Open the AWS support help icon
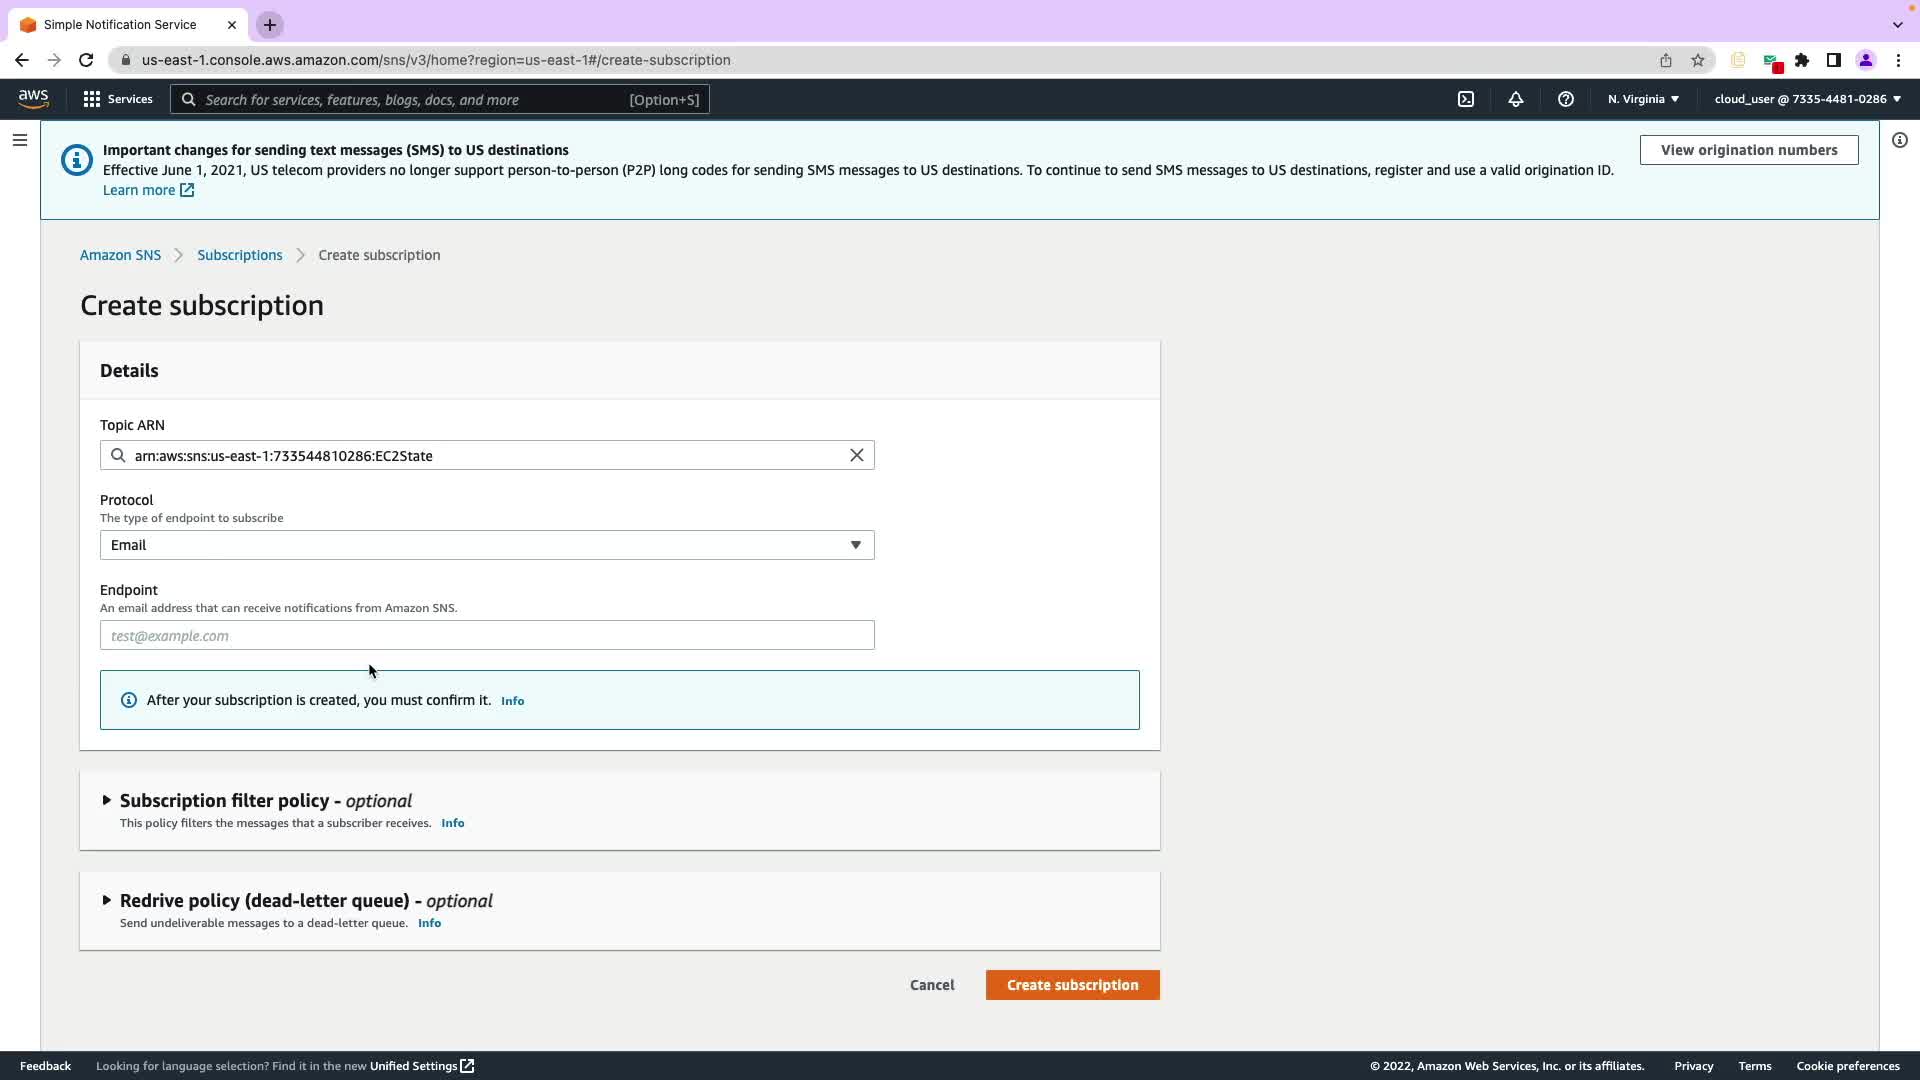Screen dimensions: 1920x1080 1566,99
